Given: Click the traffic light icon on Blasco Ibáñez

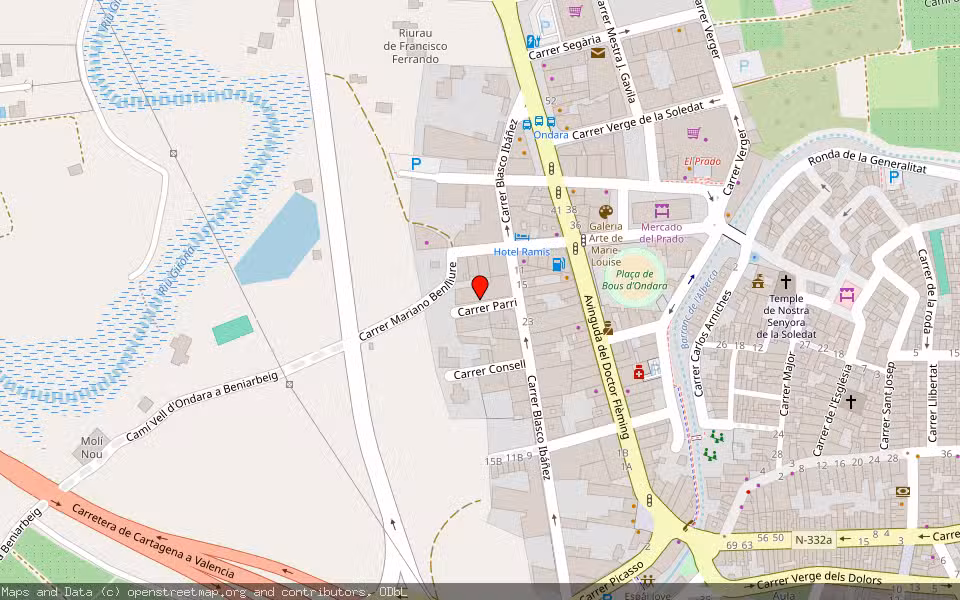Looking at the screenshot, I should (557, 191).
